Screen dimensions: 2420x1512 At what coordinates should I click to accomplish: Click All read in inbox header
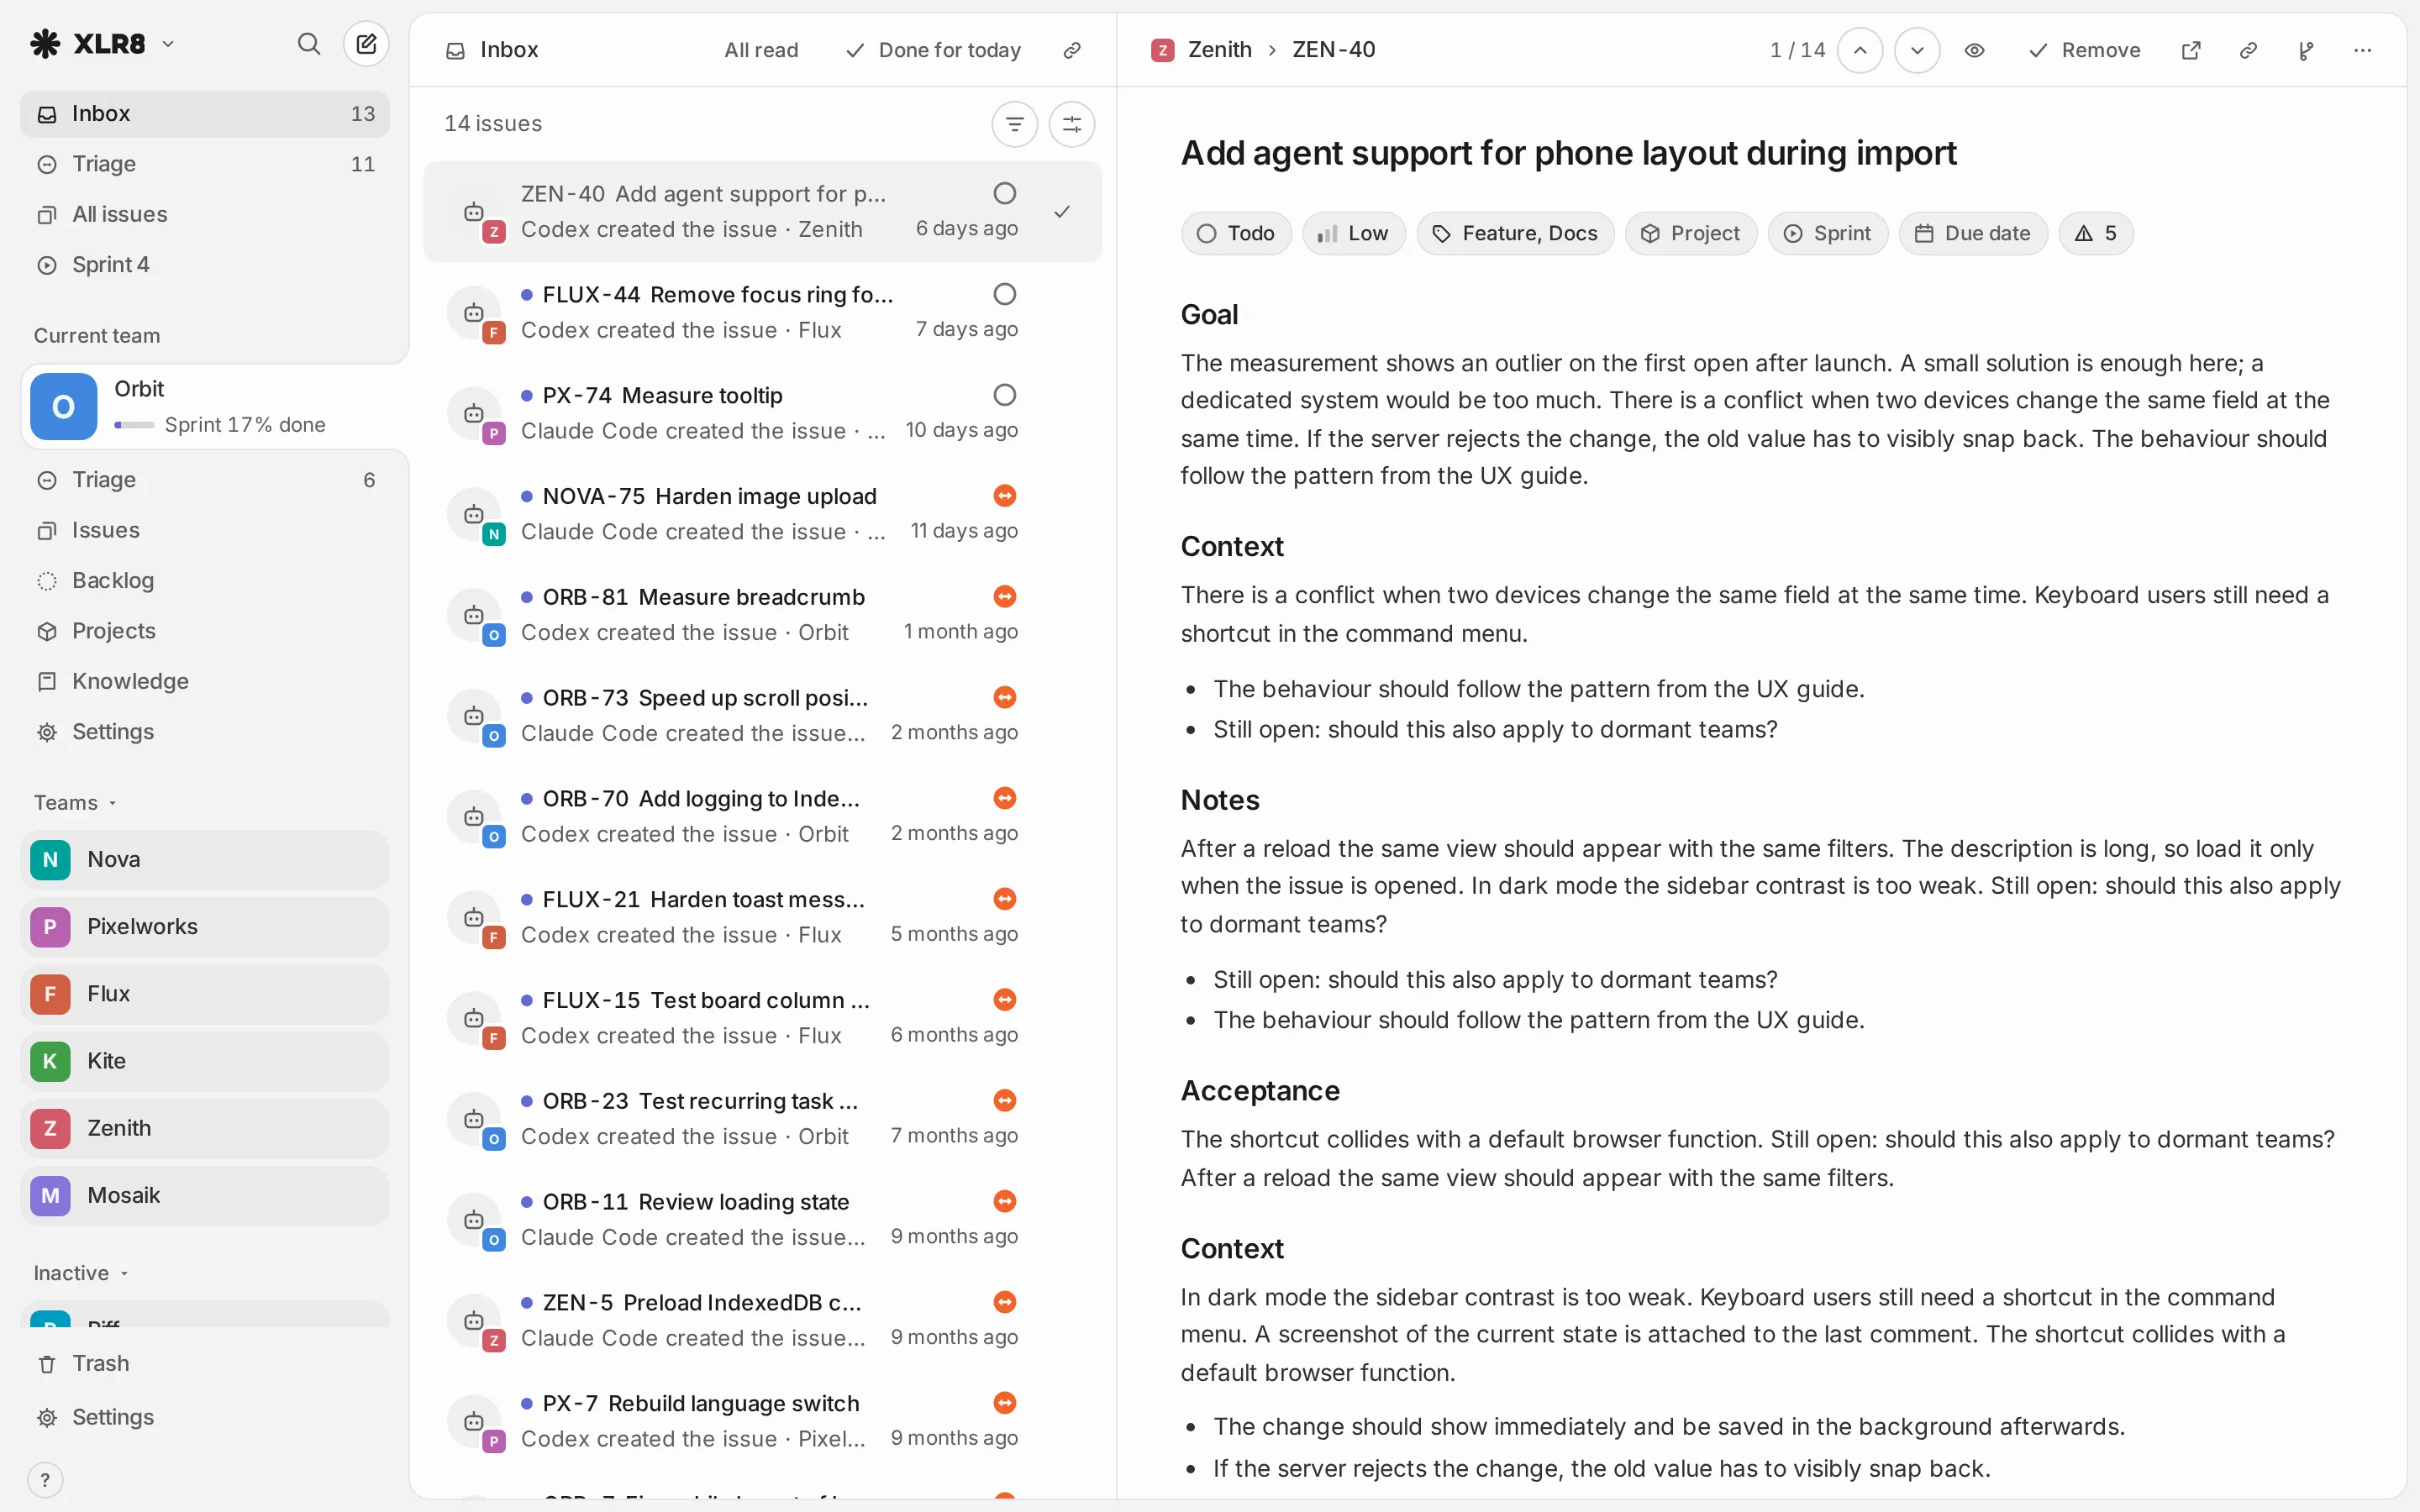(x=761, y=50)
